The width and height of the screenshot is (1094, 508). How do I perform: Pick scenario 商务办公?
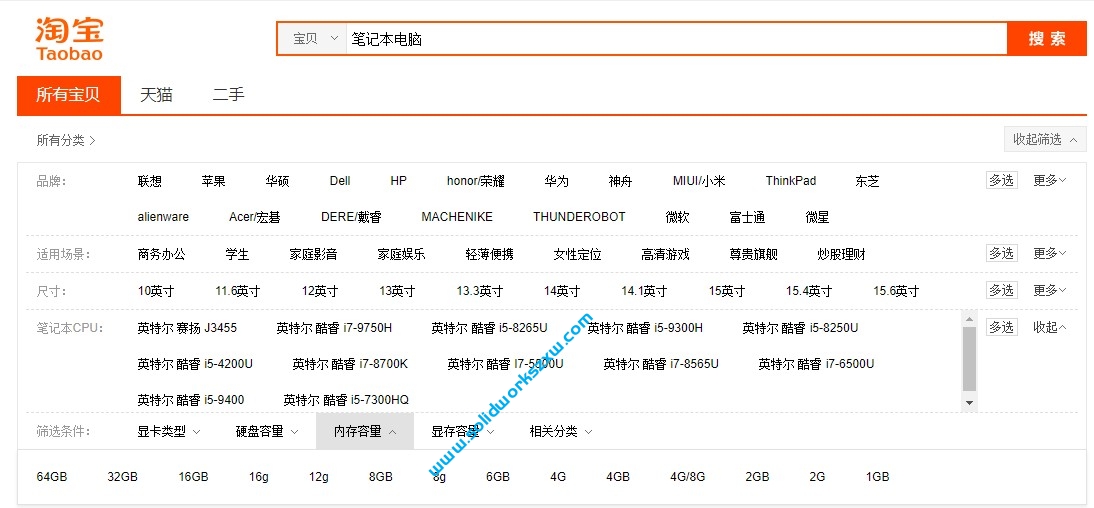[x=162, y=254]
